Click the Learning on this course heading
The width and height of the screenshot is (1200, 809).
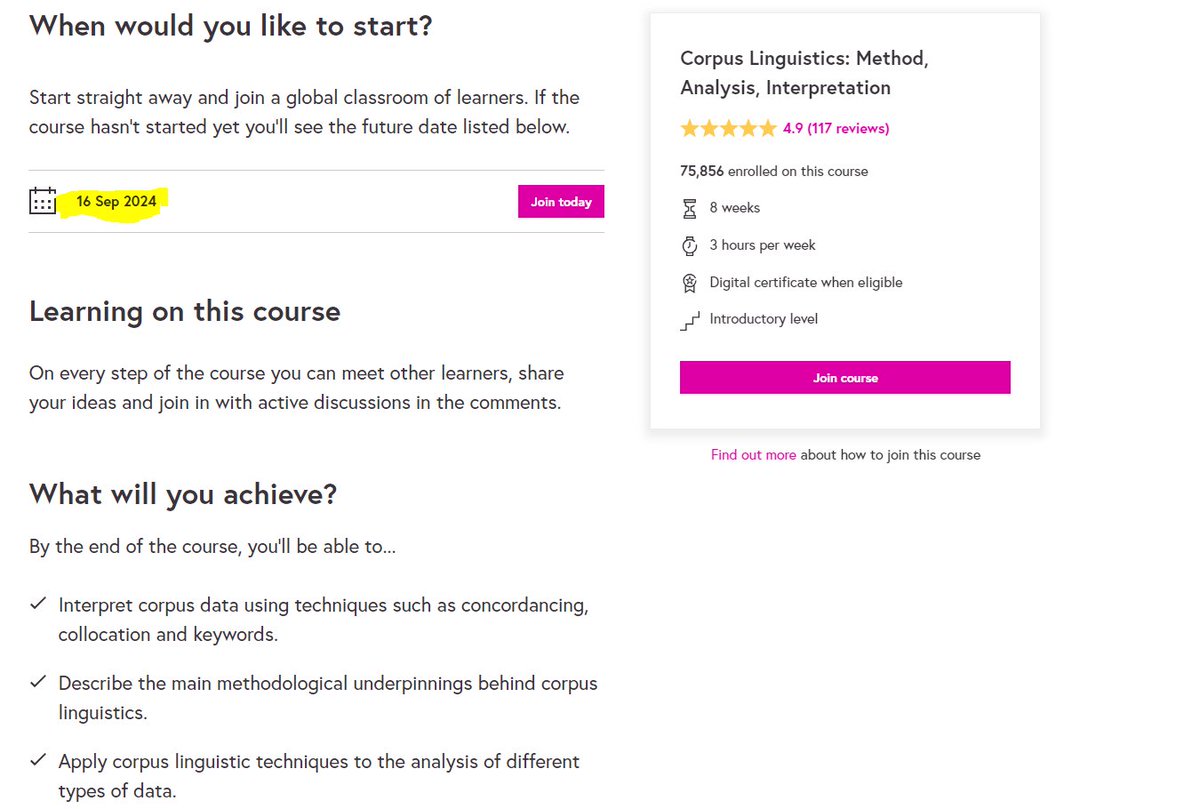click(x=185, y=311)
